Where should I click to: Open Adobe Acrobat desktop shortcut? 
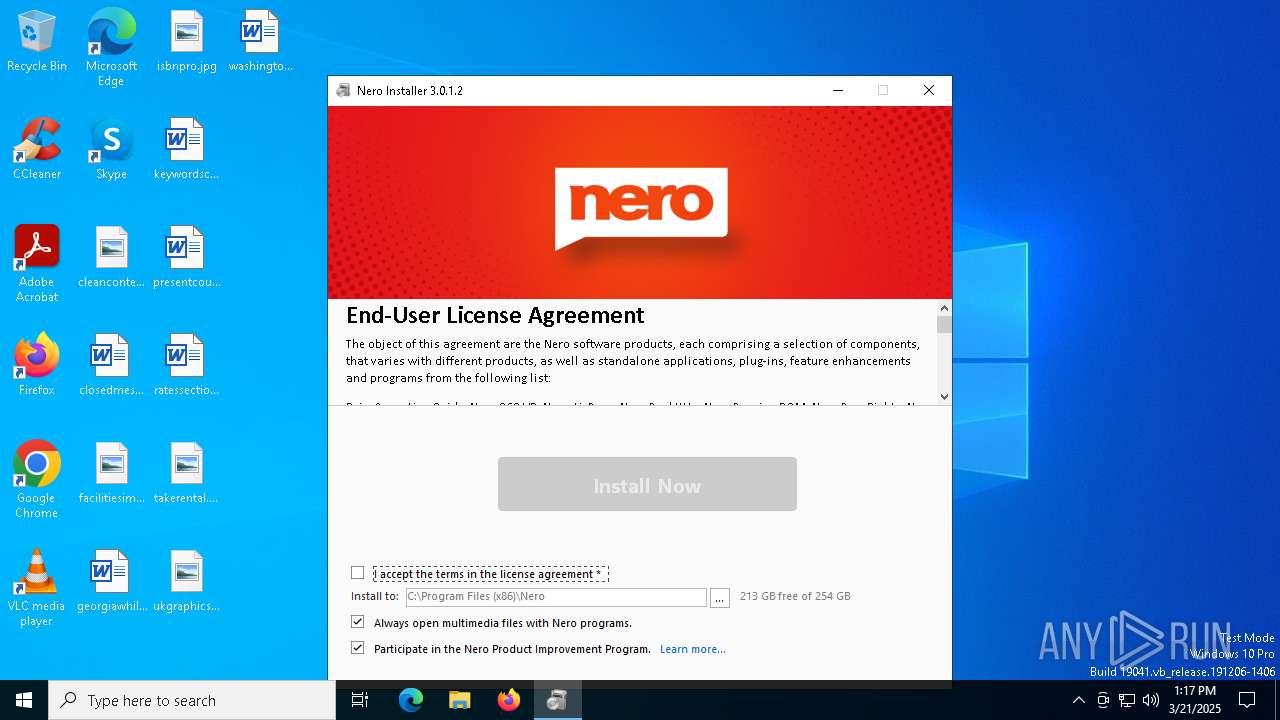pos(37,264)
